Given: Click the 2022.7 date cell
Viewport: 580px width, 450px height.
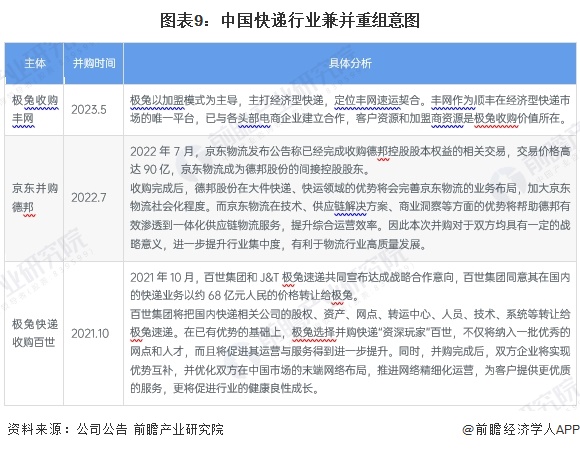Looking at the screenshot, I should (89, 198).
